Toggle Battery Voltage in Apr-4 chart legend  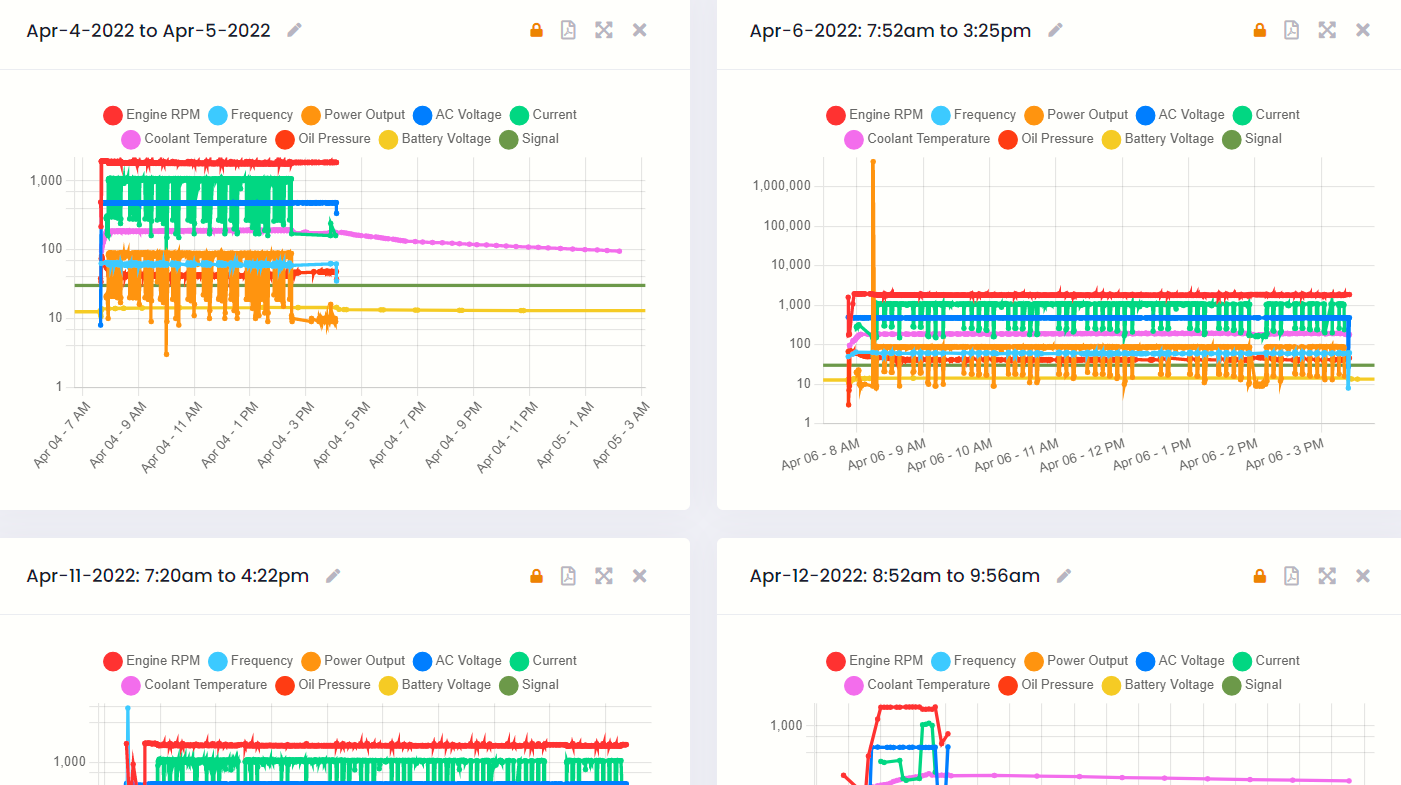(x=434, y=139)
